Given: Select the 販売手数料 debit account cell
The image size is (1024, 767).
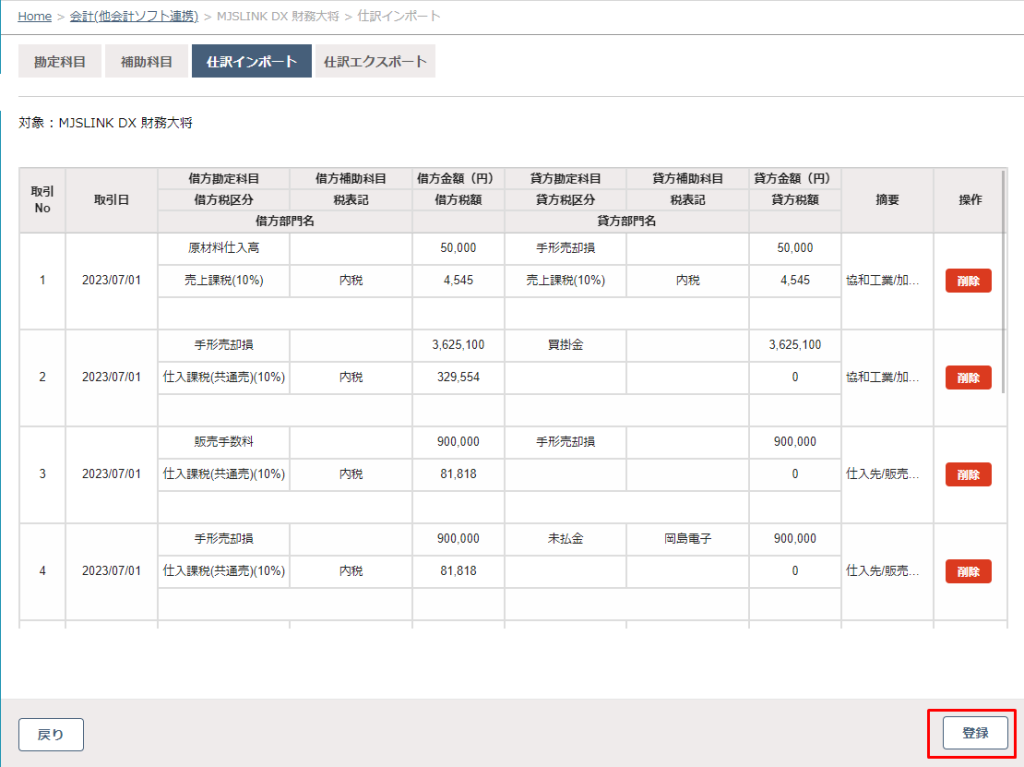Looking at the screenshot, I should click(x=223, y=442).
